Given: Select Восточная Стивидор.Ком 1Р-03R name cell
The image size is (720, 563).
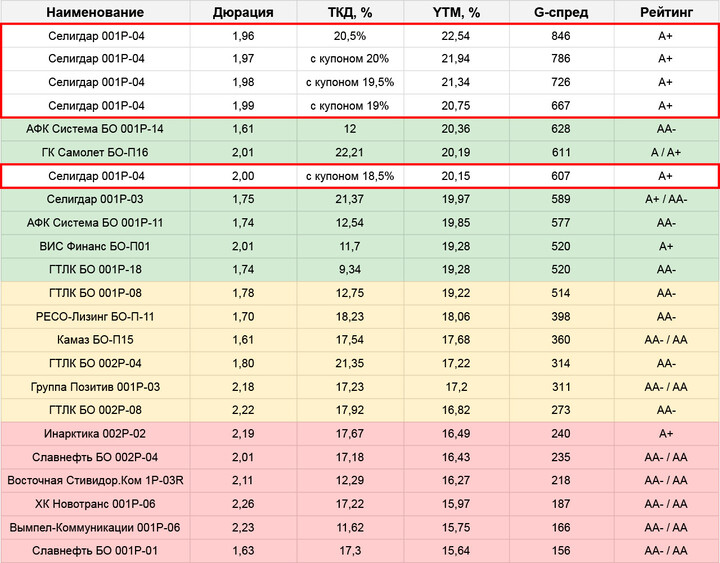Looking at the screenshot, I should pyautogui.click(x=95, y=480).
